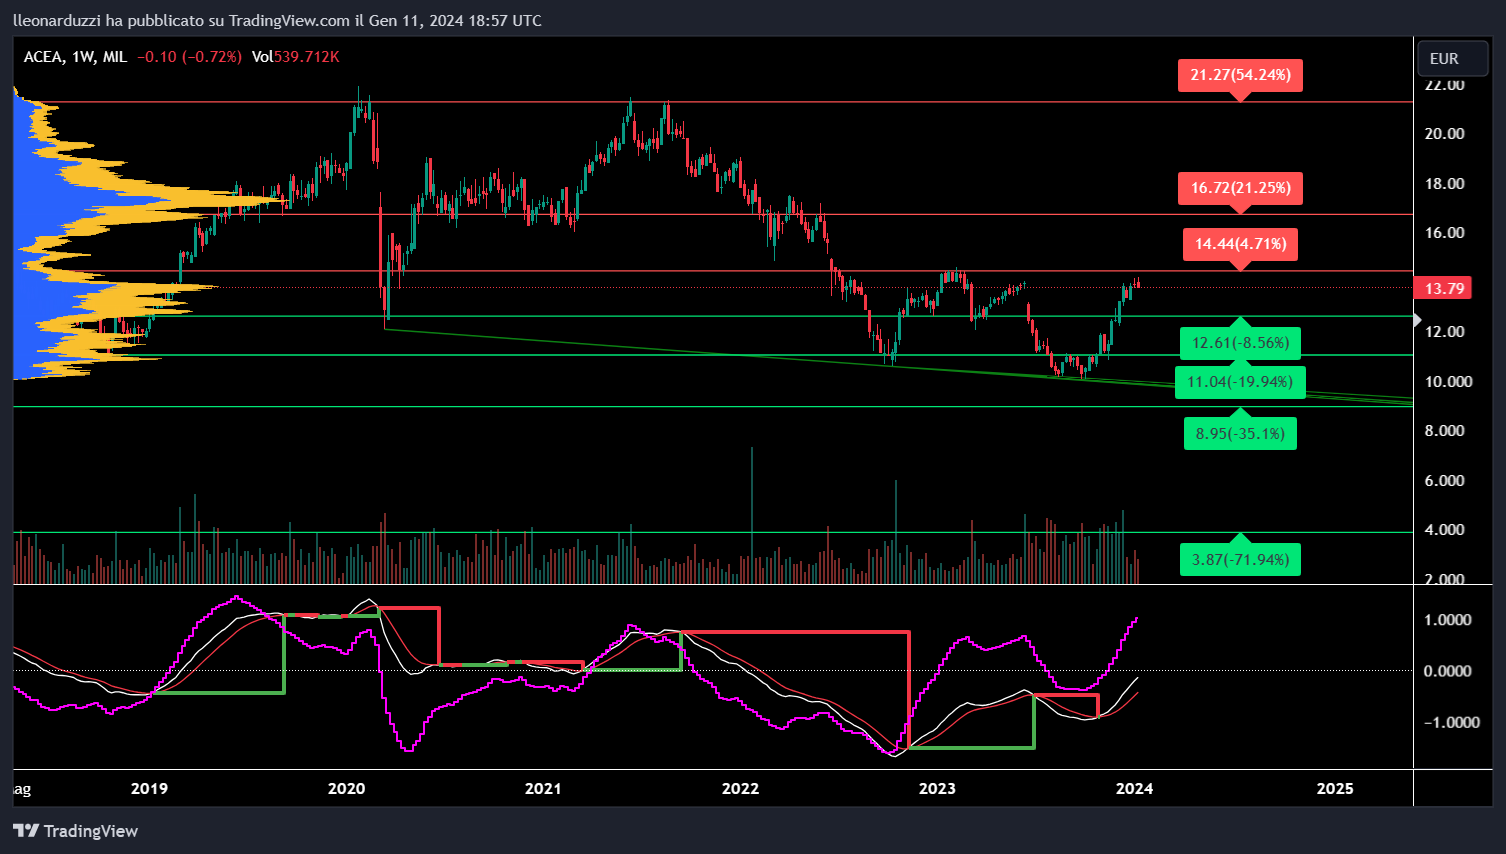Select the 3.87(-71.94%) support label
This screenshot has height=854, width=1506.
[x=1240, y=559]
